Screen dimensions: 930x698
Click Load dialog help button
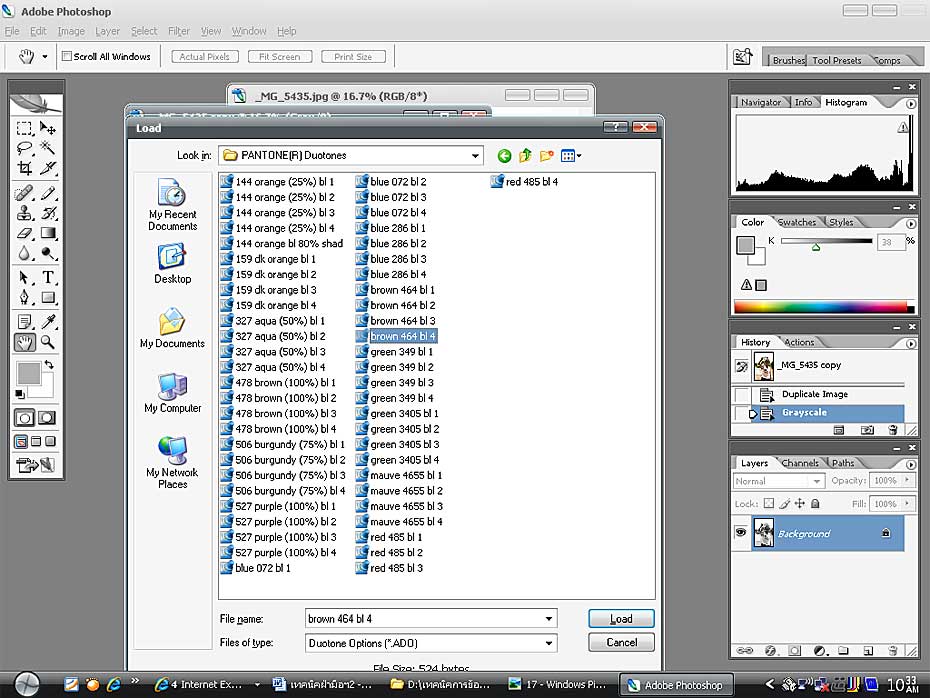615,127
